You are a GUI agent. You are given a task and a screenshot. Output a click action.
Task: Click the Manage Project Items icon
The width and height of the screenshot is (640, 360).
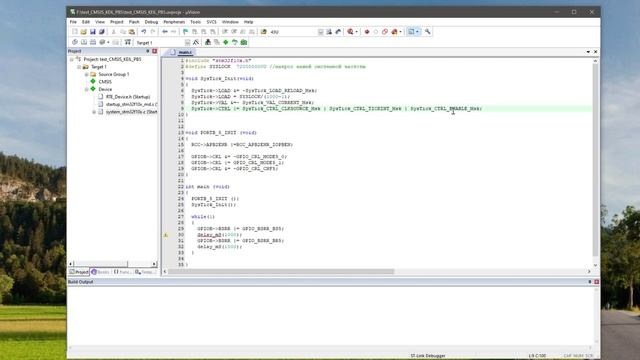[208, 42]
